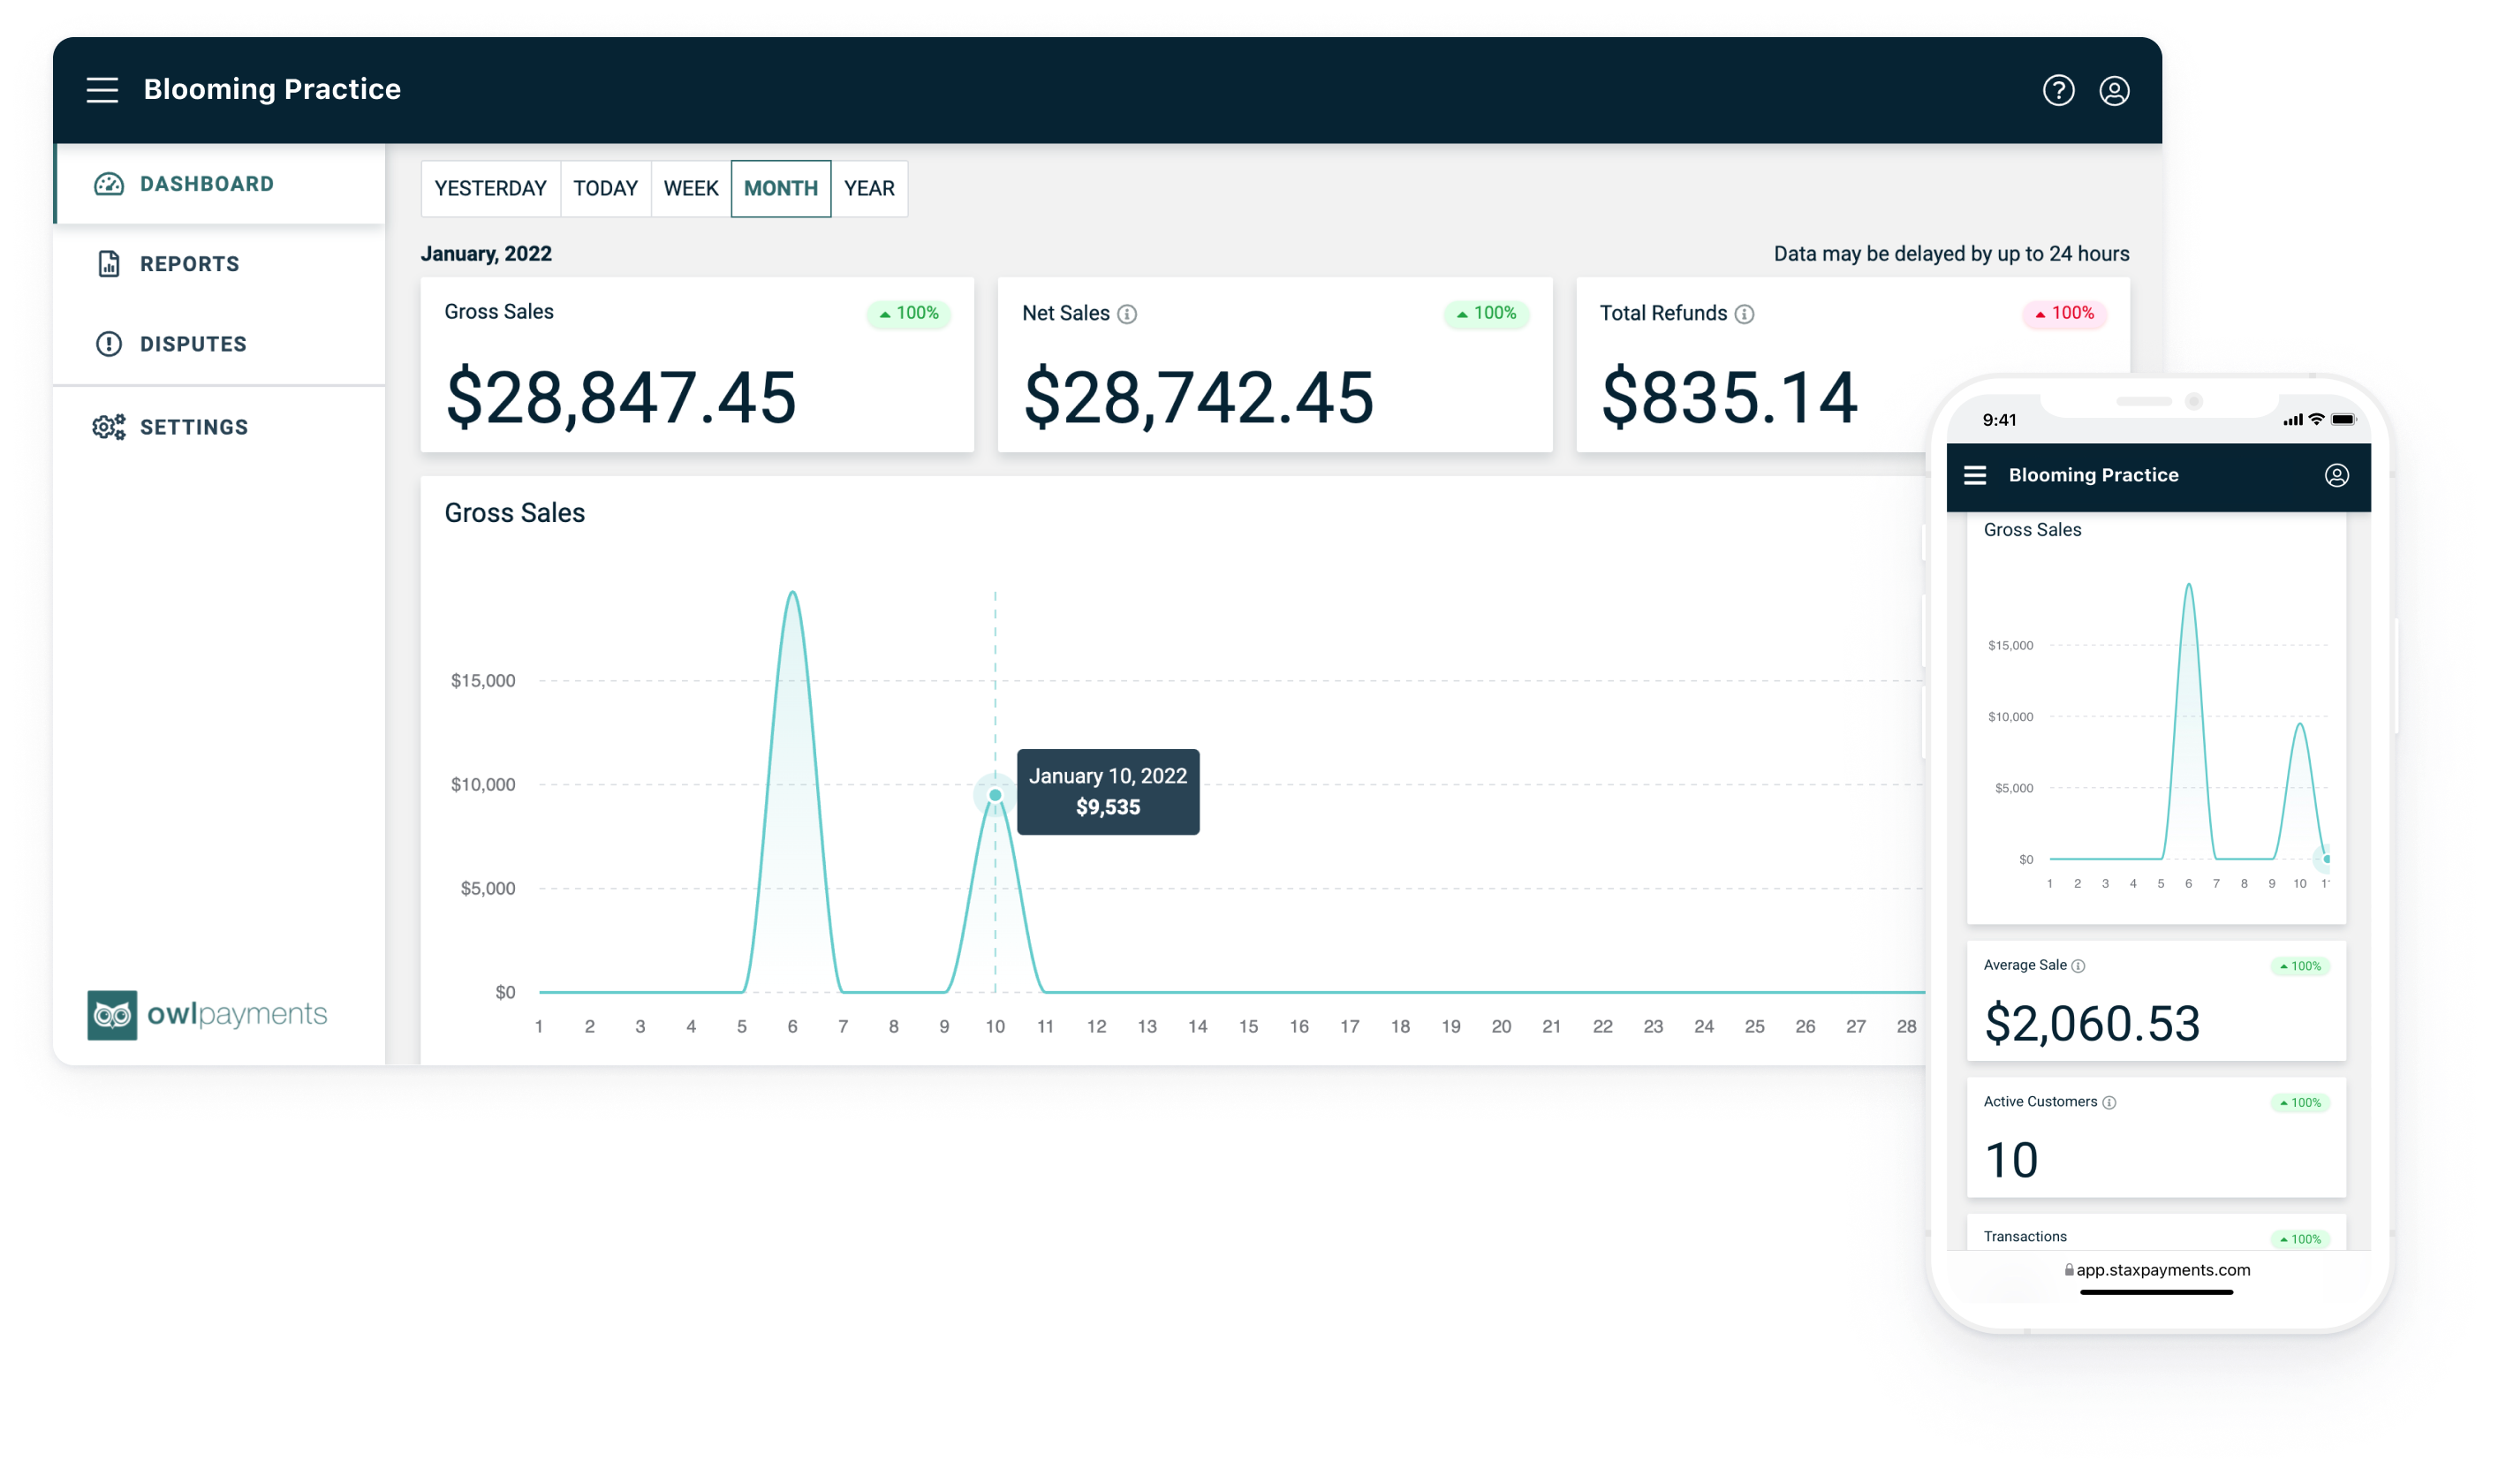Click the Active Customers 100% badge on phone
Screen dimensions: 2506x1484
2299,1102
